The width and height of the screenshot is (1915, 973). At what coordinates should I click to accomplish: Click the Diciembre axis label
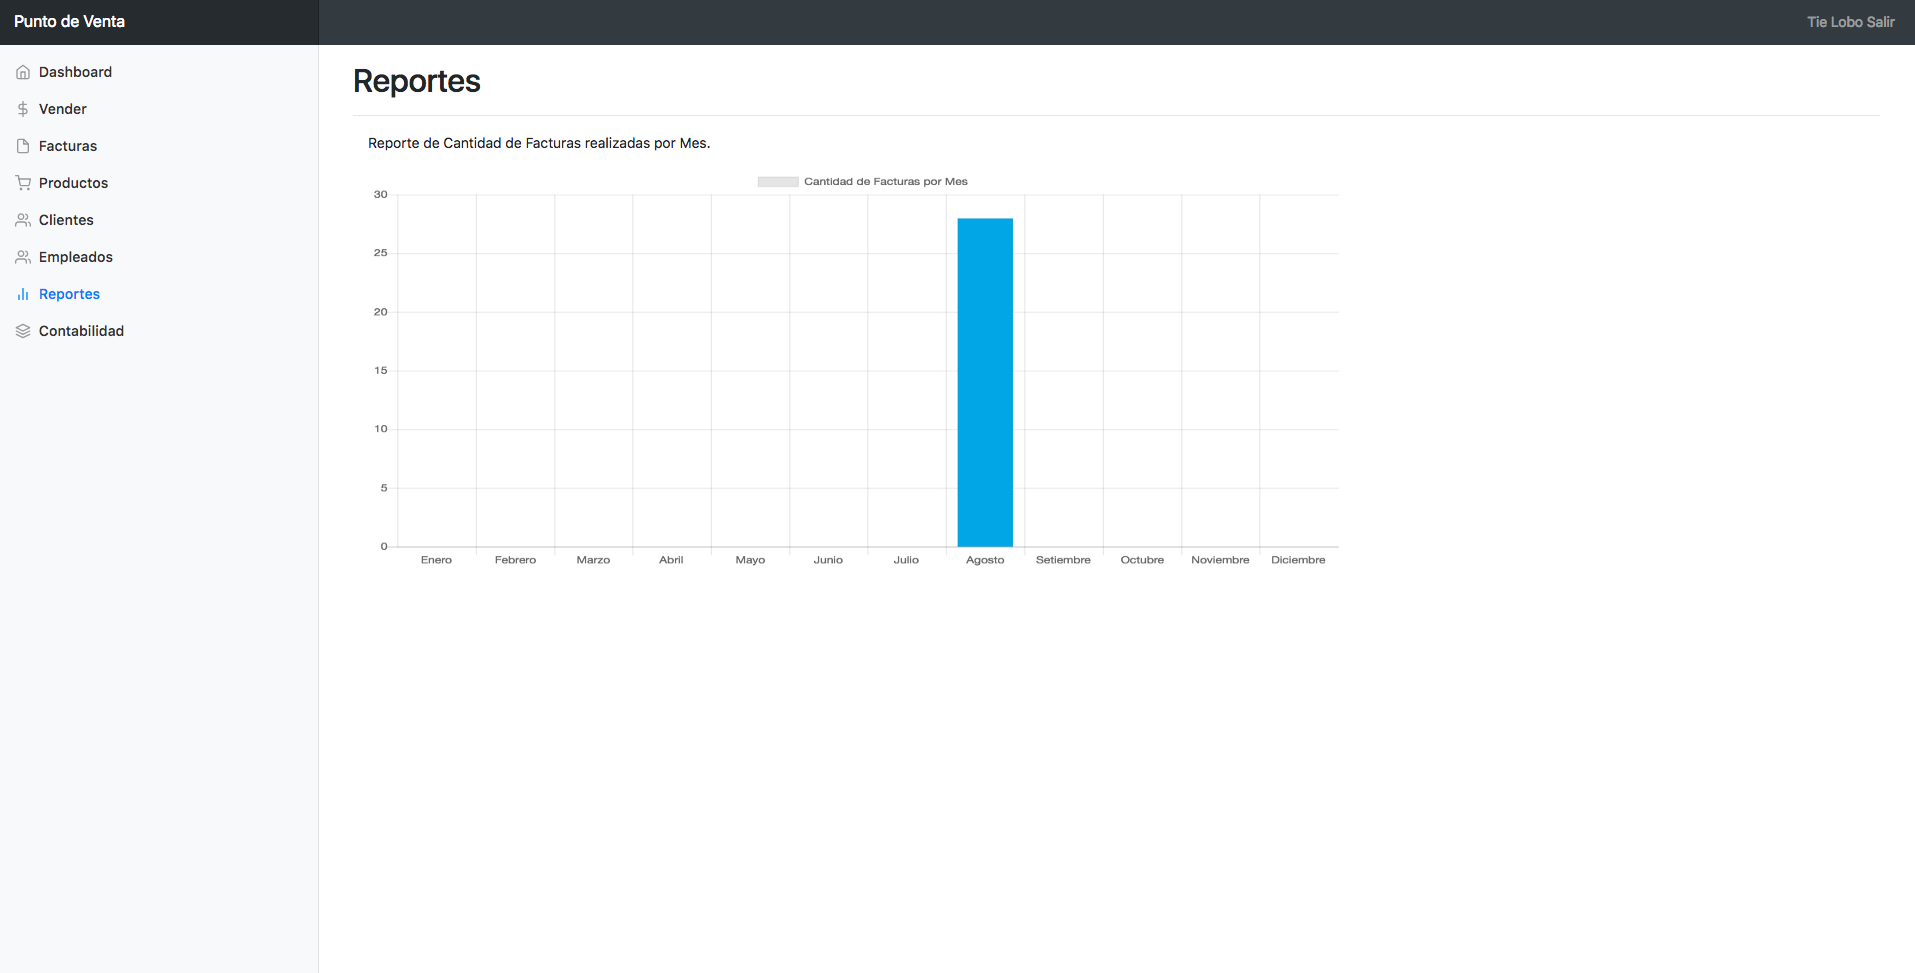1298,560
